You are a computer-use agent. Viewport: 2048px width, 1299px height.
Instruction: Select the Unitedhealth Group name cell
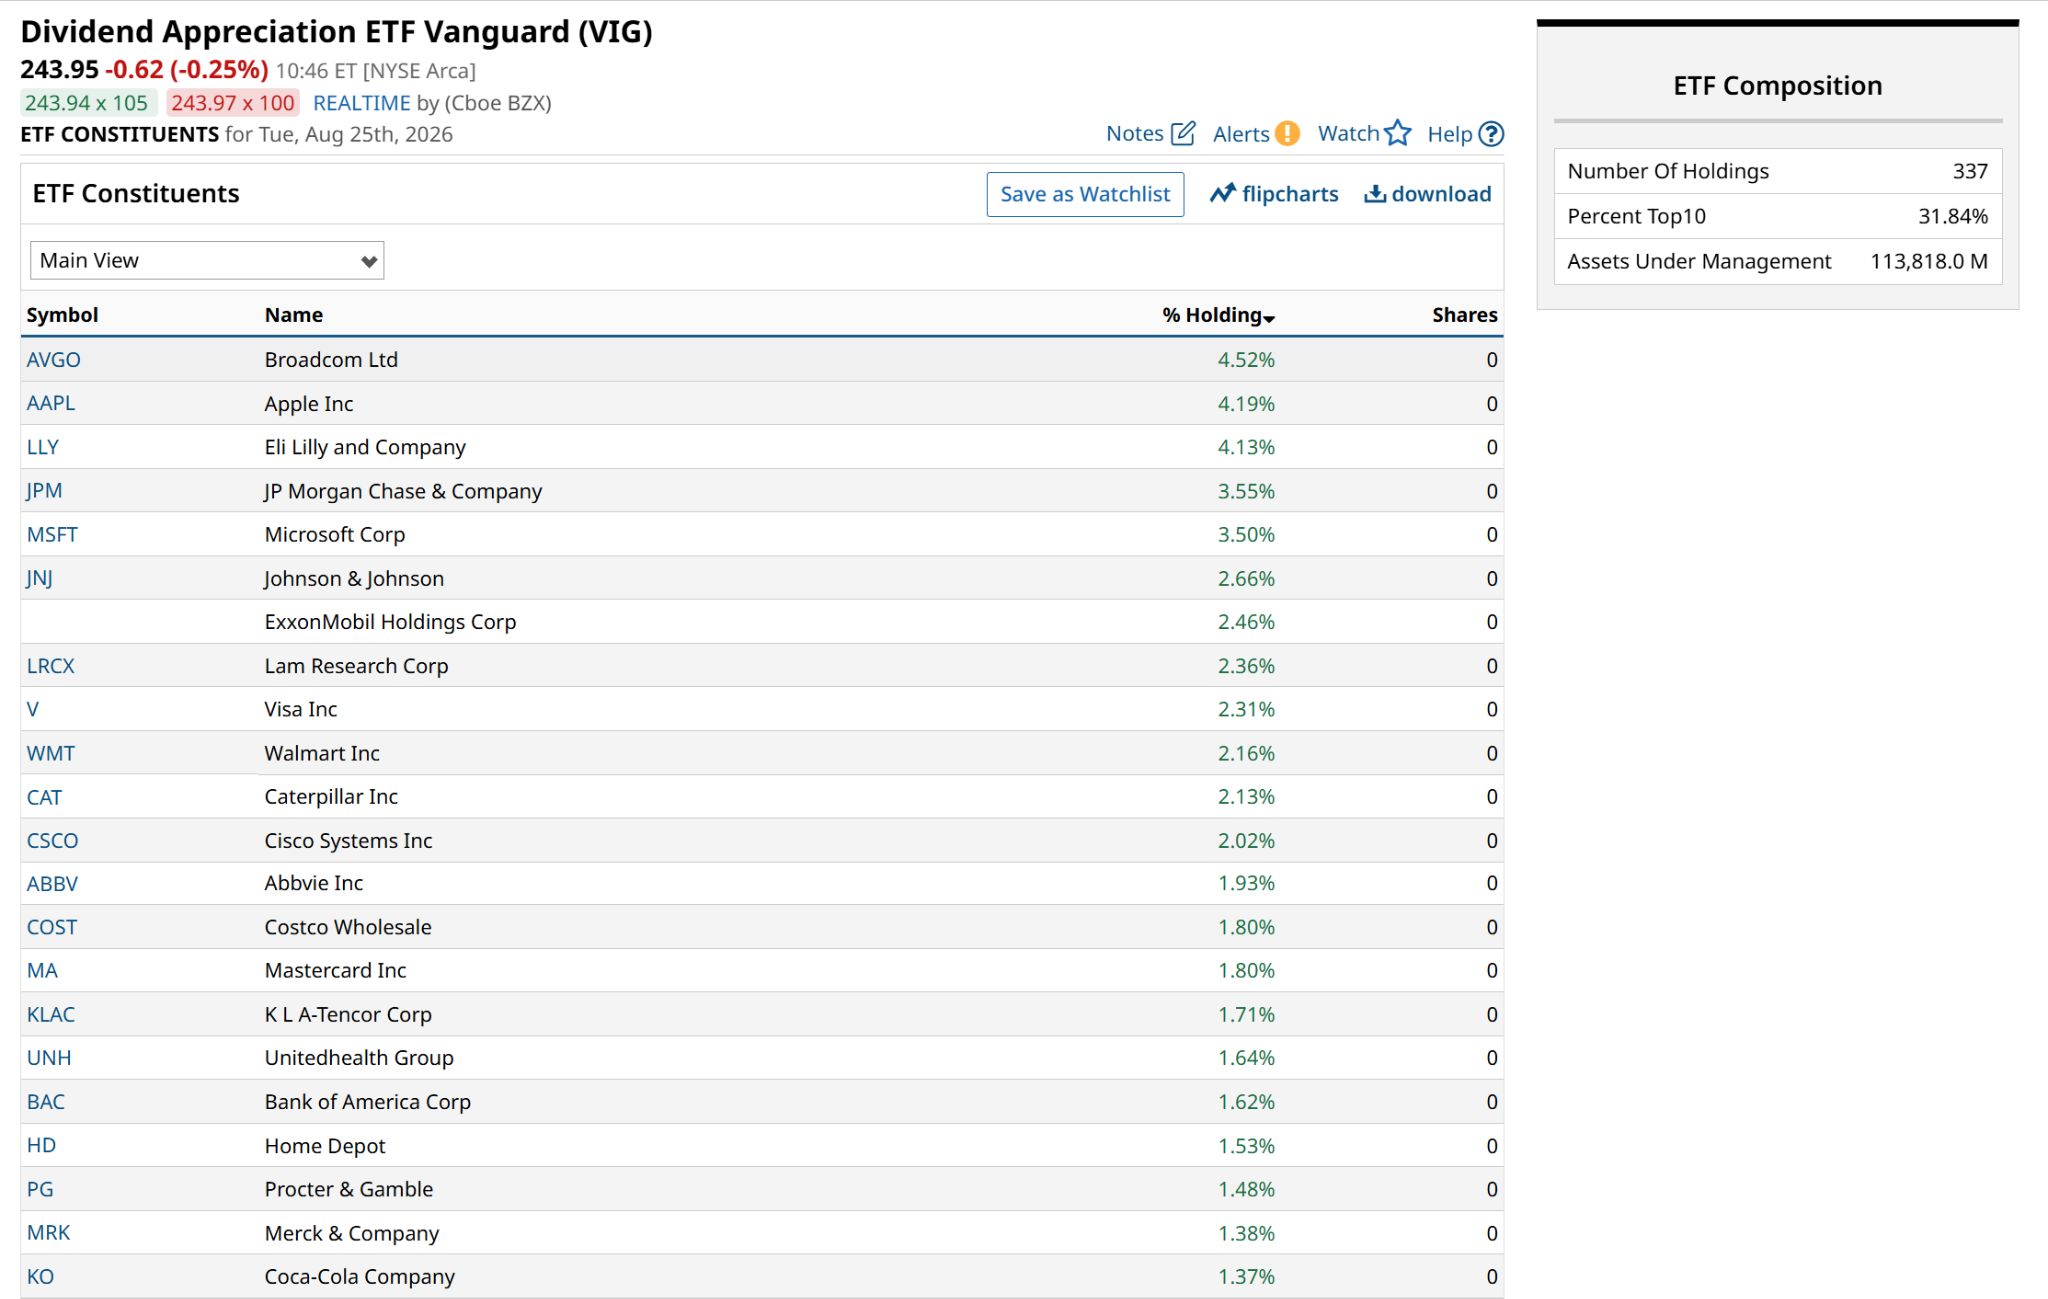click(359, 1058)
